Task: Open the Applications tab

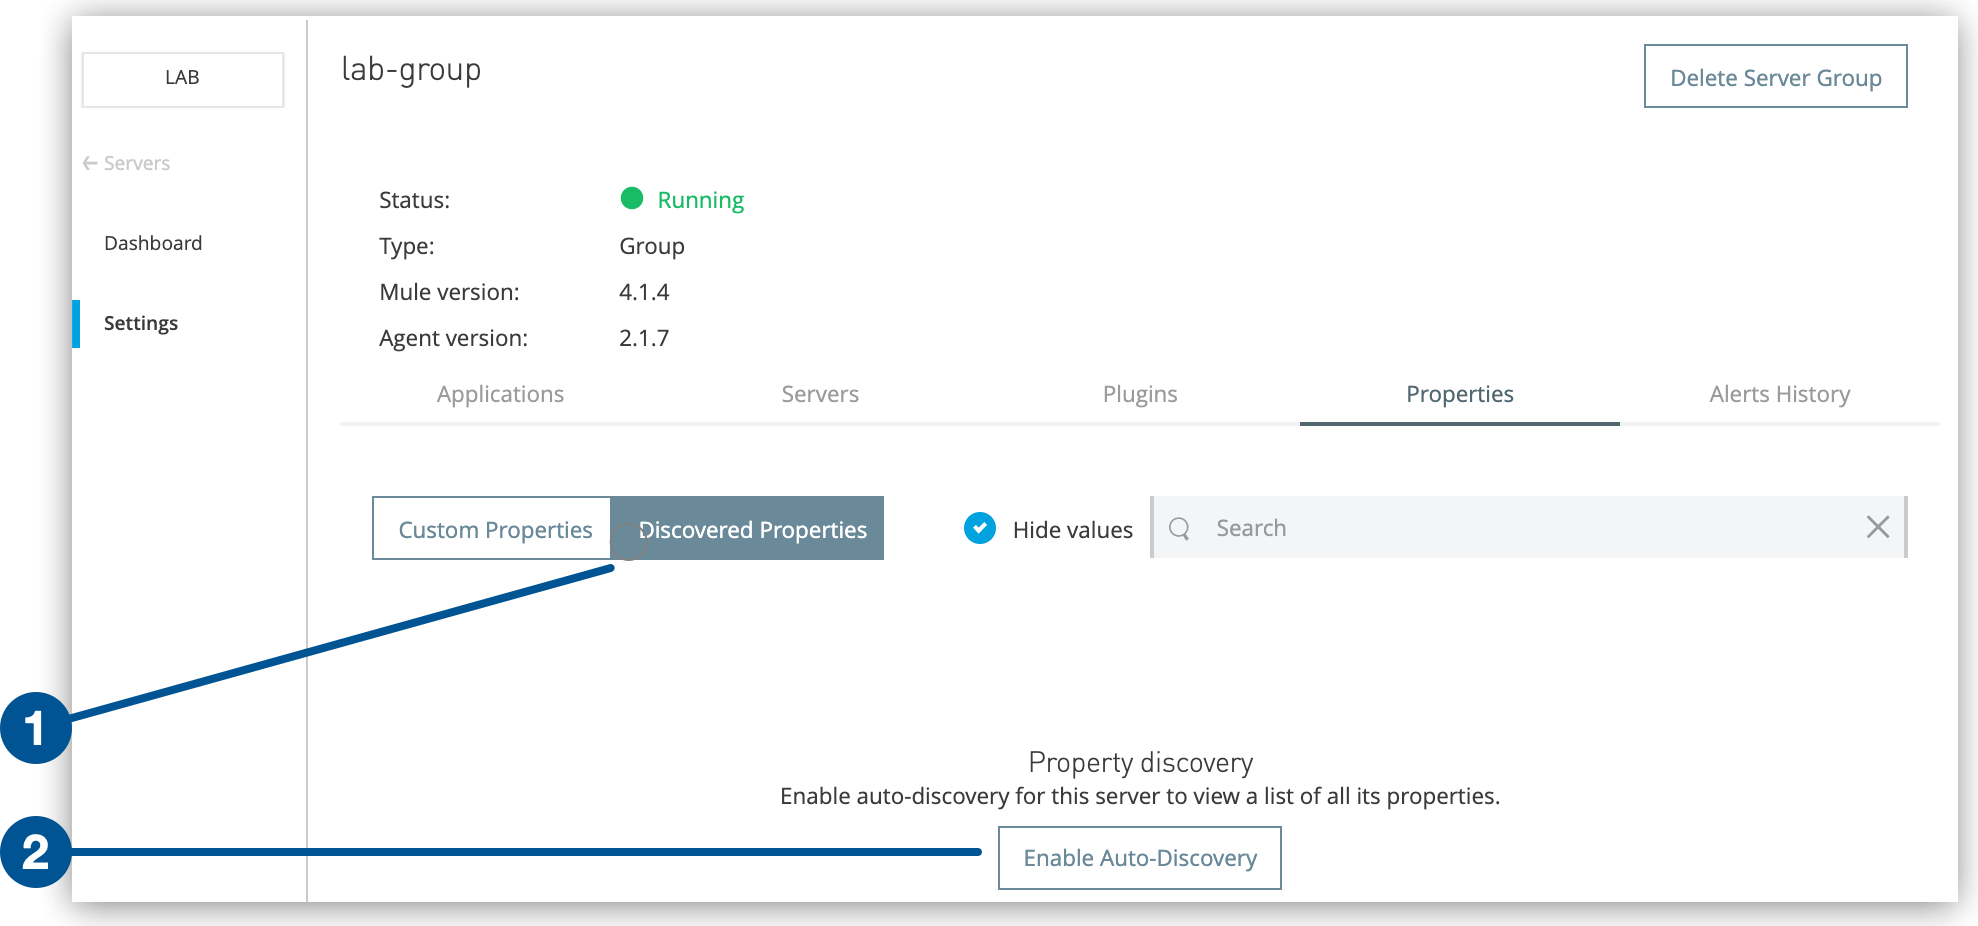Action: pos(500,394)
